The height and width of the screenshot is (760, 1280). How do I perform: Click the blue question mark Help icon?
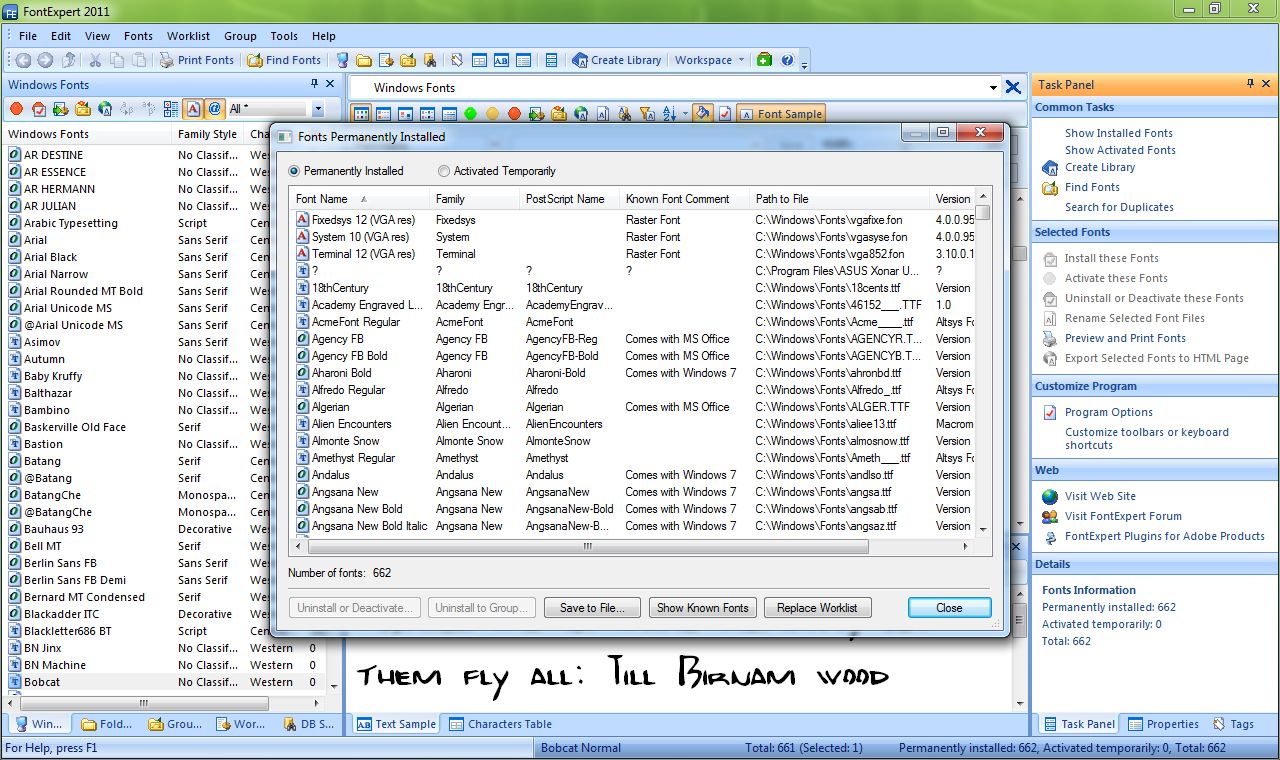pos(787,60)
